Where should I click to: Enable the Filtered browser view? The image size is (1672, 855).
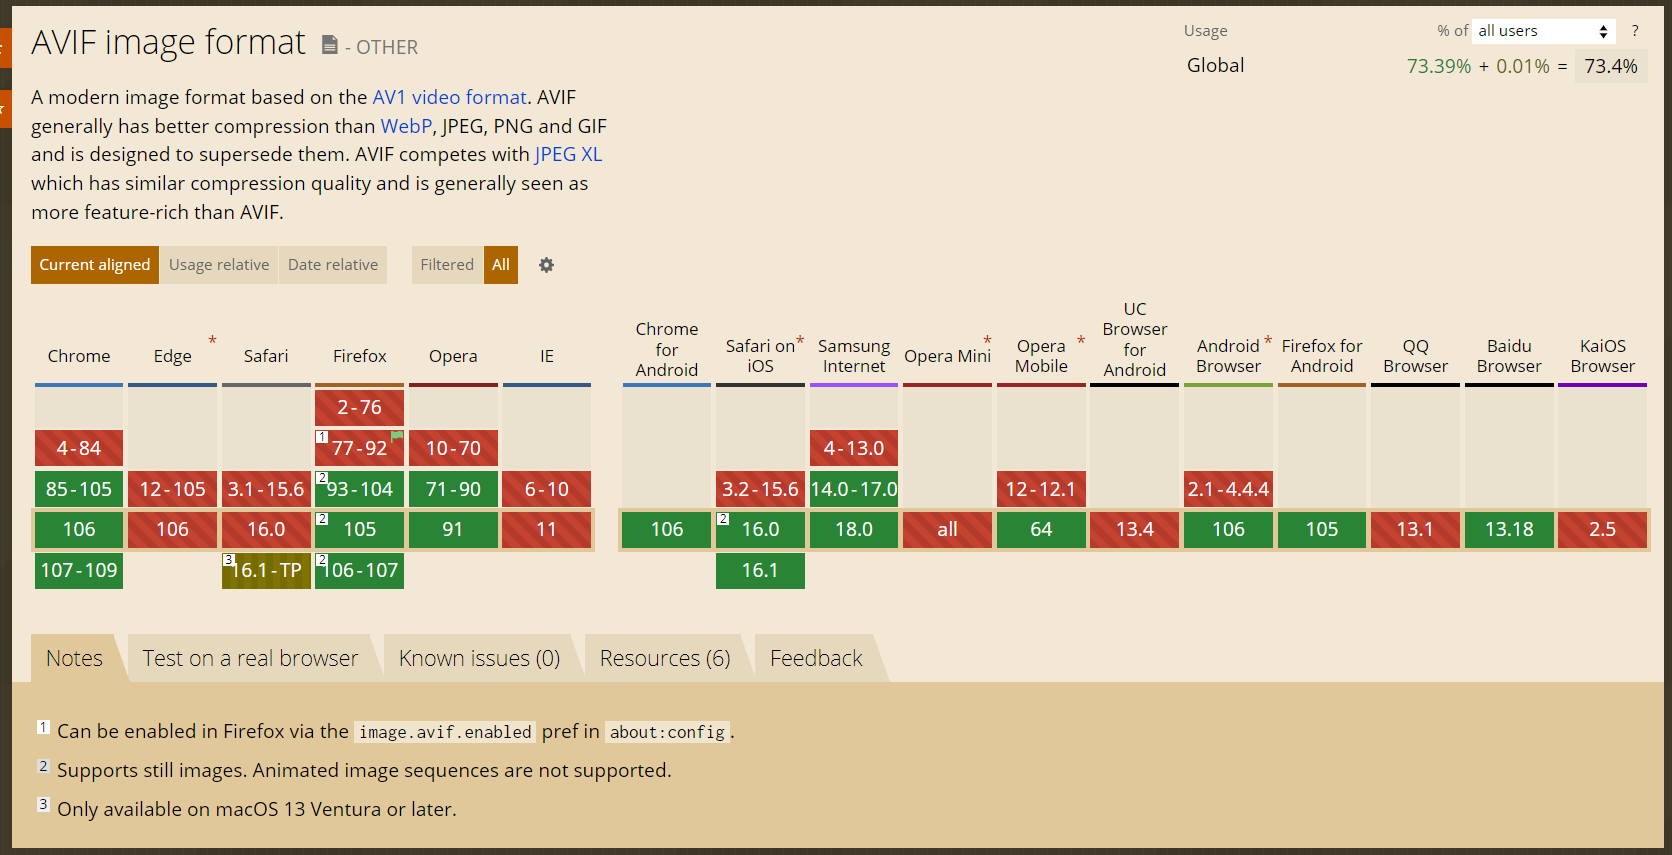[x=447, y=265]
